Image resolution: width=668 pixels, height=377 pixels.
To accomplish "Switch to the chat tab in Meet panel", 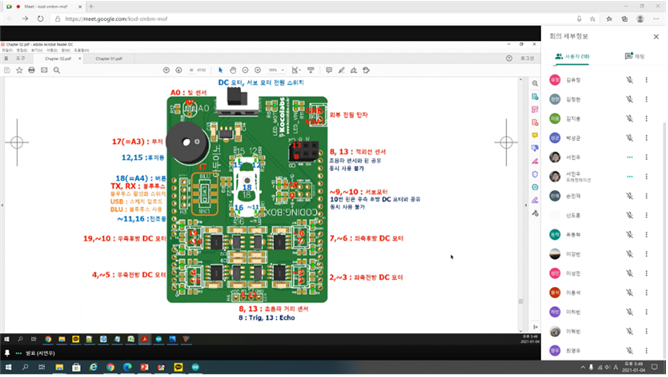I will pyautogui.click(x=634, y=56).
